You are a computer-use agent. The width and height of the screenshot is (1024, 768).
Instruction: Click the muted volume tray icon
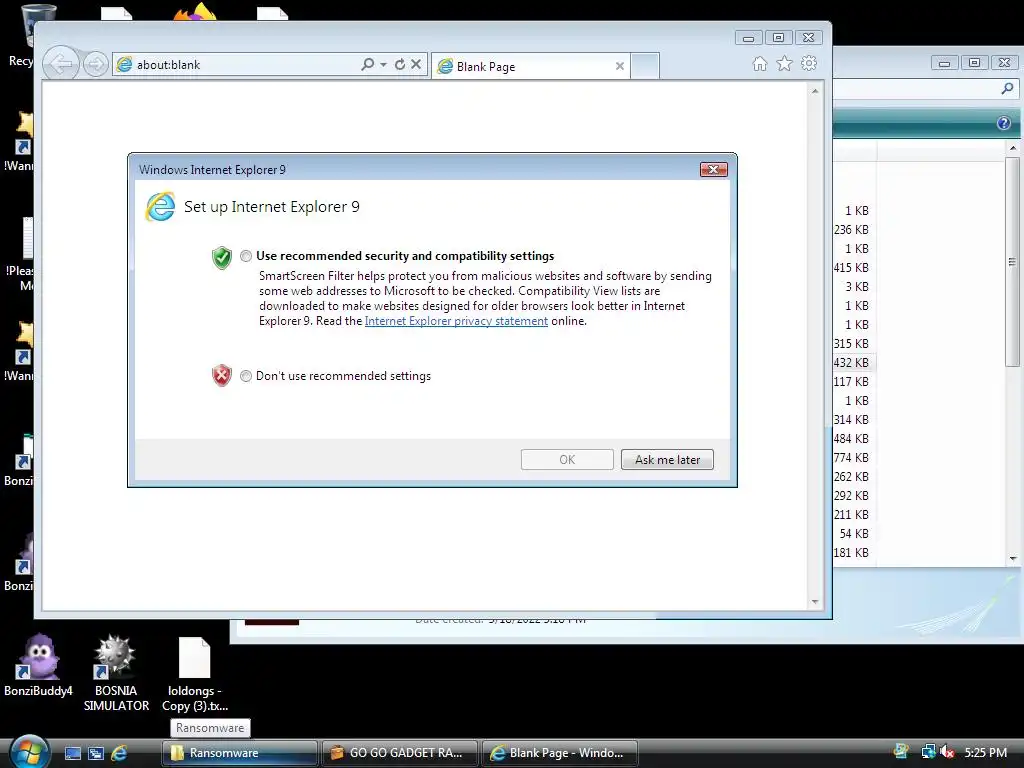(948, 752)
